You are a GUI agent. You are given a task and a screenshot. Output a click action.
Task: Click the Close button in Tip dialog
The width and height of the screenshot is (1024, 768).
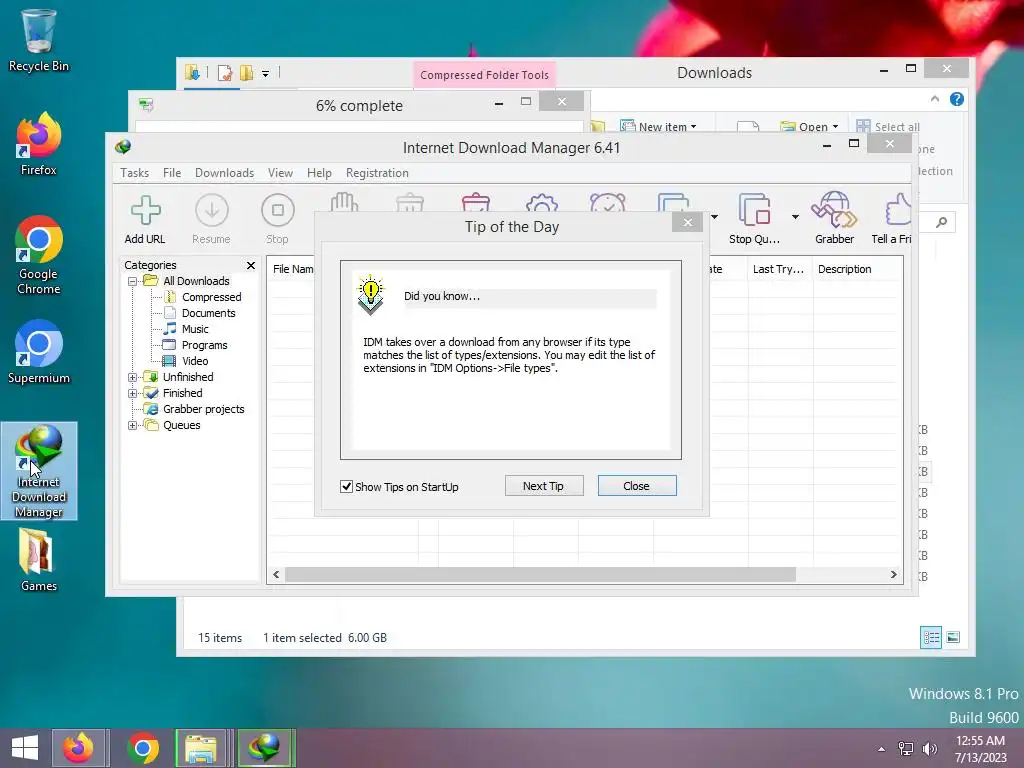tap(637, 486)
